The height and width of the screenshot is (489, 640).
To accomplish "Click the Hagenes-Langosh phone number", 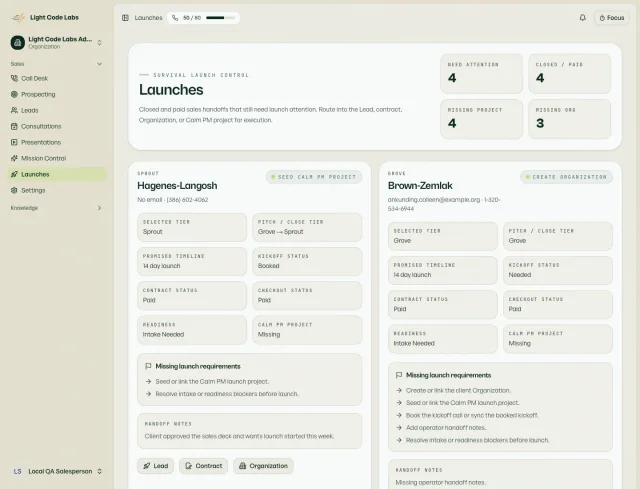I will tap(187, 200).
